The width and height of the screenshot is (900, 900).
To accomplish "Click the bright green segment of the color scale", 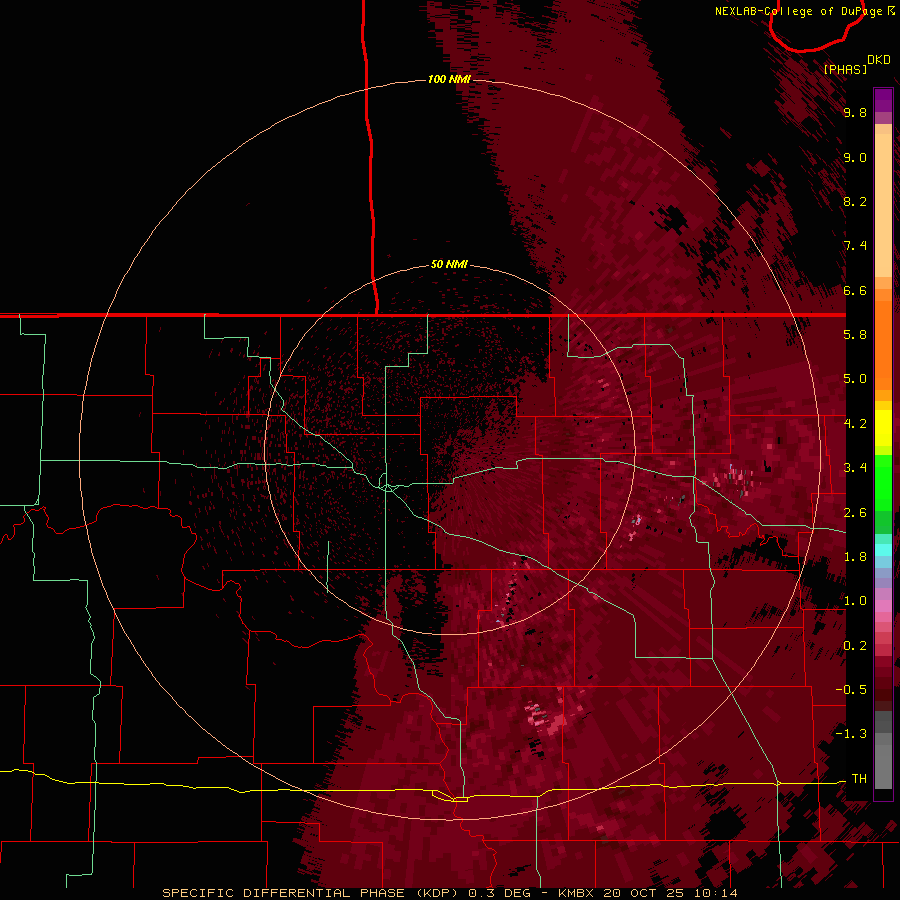I will pos(883,482).
